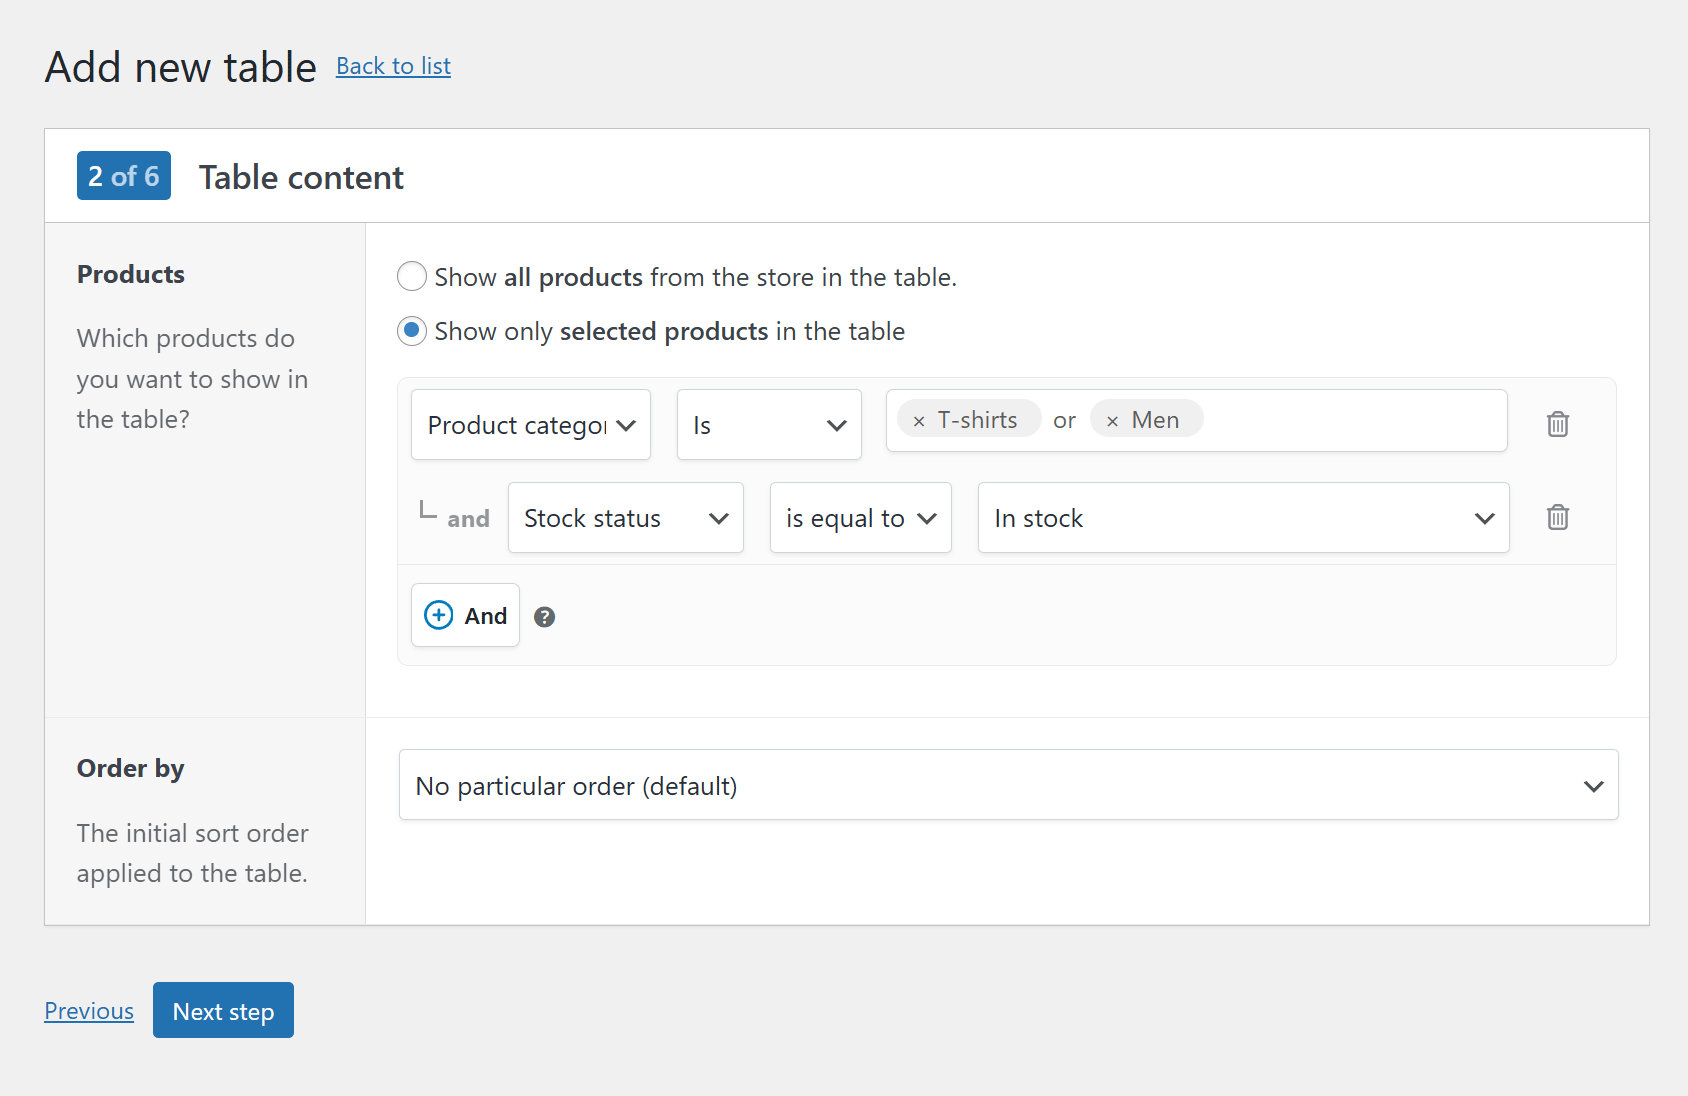1688x1096 pixels.
Task: Click the Back to list link
Action: pyautogui.click(x=393, y=65)
